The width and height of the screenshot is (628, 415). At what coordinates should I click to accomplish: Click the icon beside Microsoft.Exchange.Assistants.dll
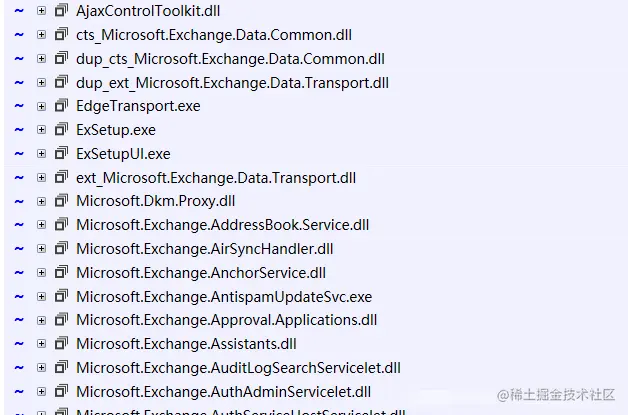pyautogui.click(x=61, y=344)
